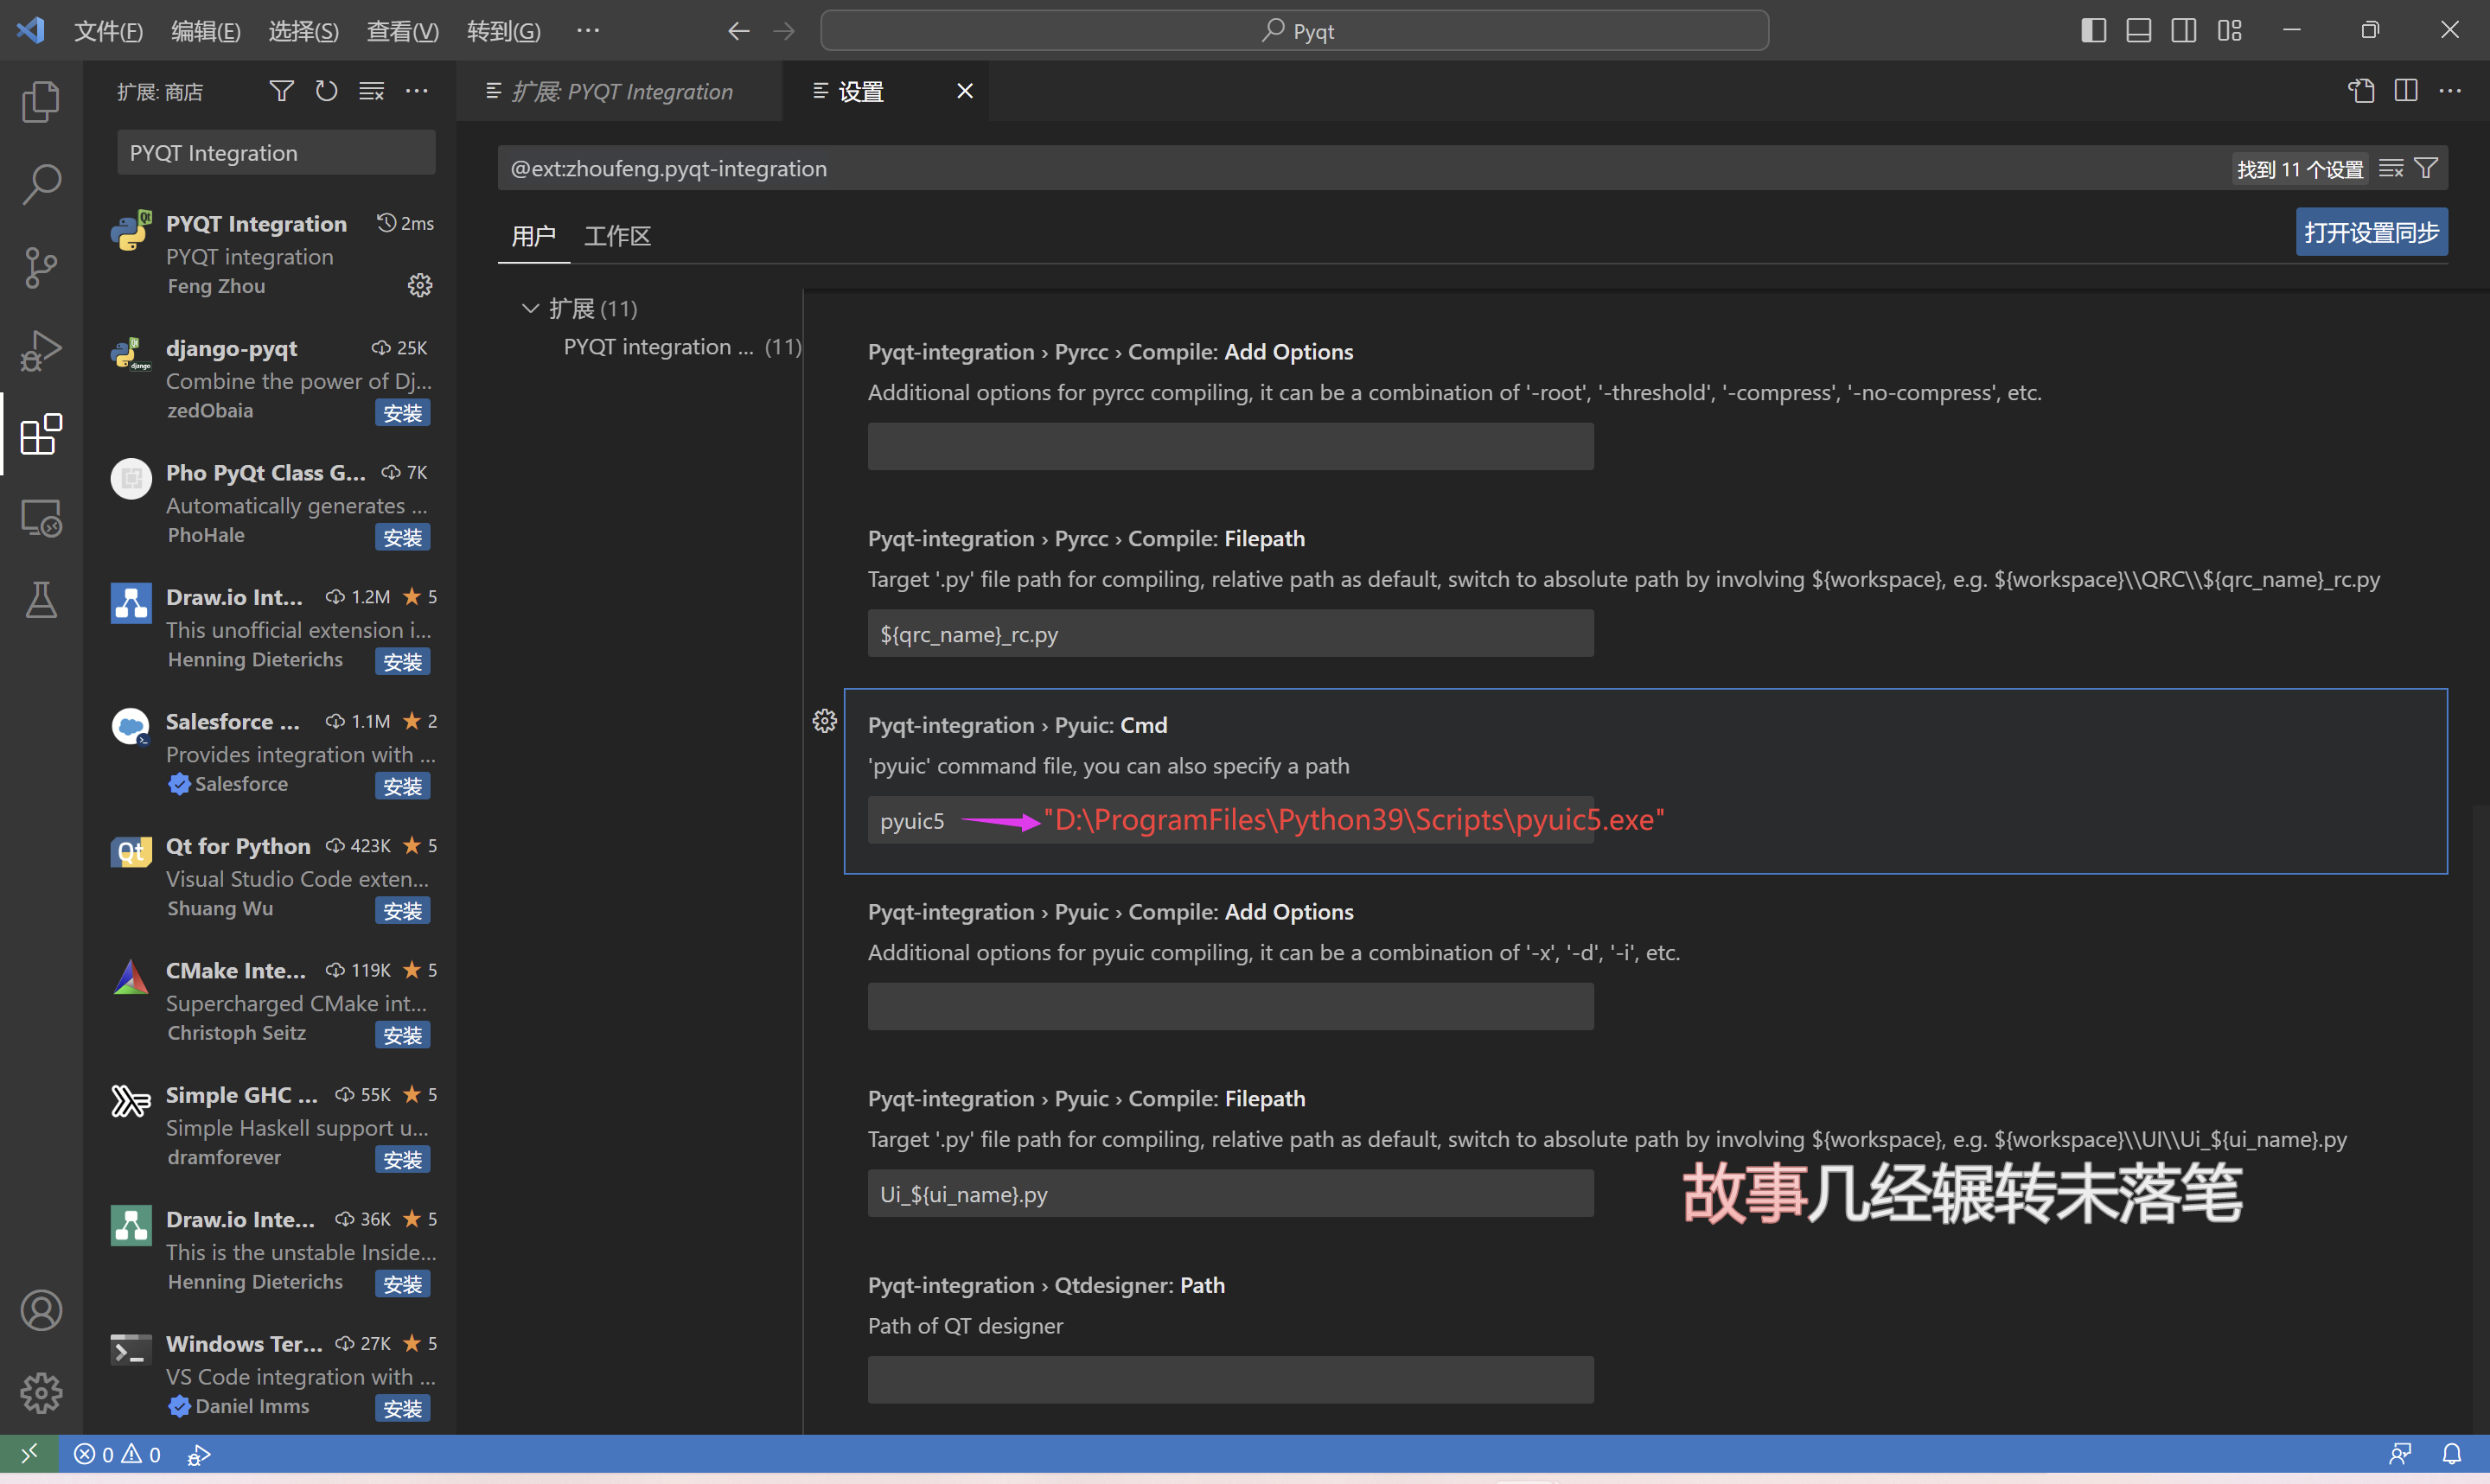
Task: Toggle the primary sidebar visibility
Action: coord(2091,30)
